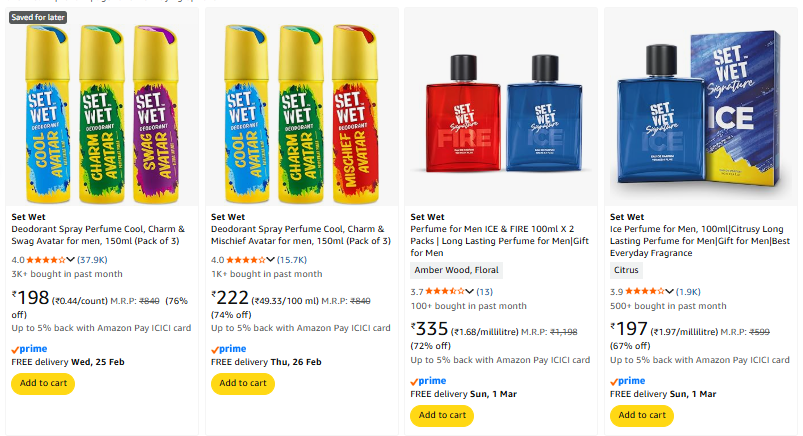View the 1.9K ratings count link

click(x=690, y=292)
